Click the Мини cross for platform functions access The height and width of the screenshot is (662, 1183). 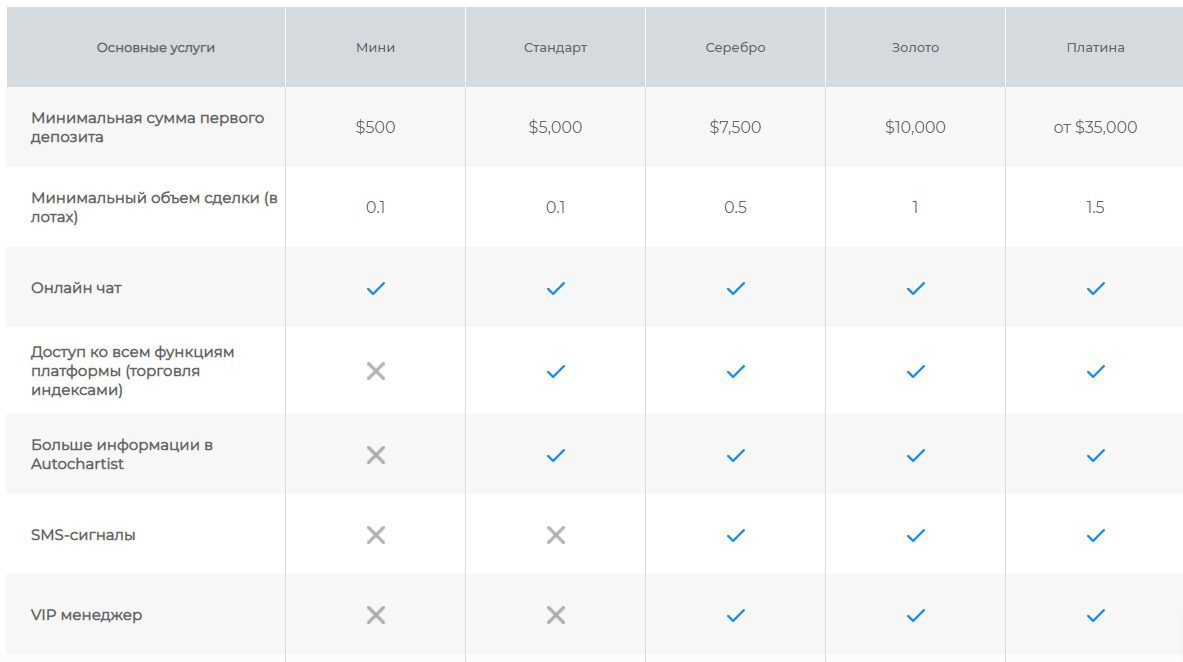(x=375, y=371)
